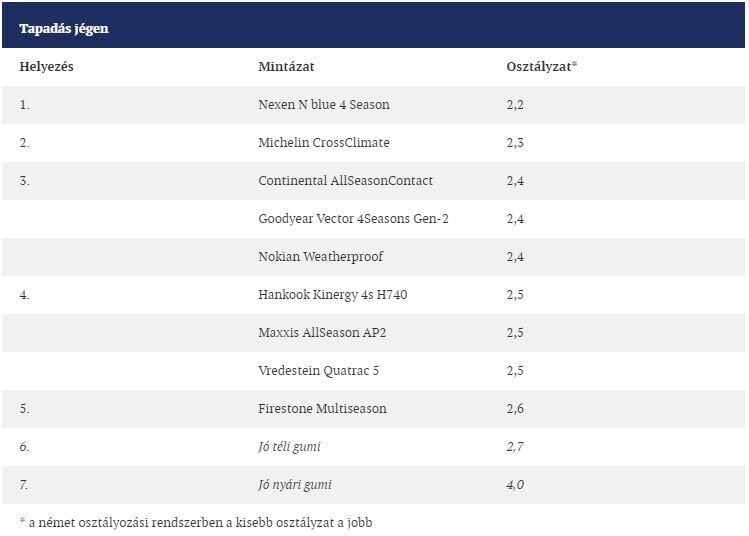Select Maxxis AllSeason AP2 row
Viewport: 749px width, 536px height.
[322, 333]
